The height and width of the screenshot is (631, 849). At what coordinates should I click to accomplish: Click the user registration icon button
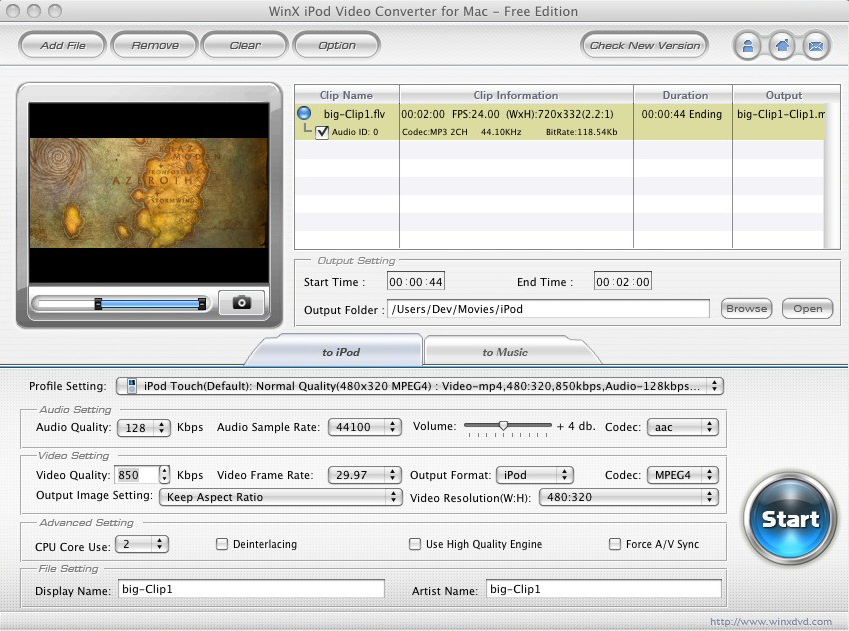(747, 46)
